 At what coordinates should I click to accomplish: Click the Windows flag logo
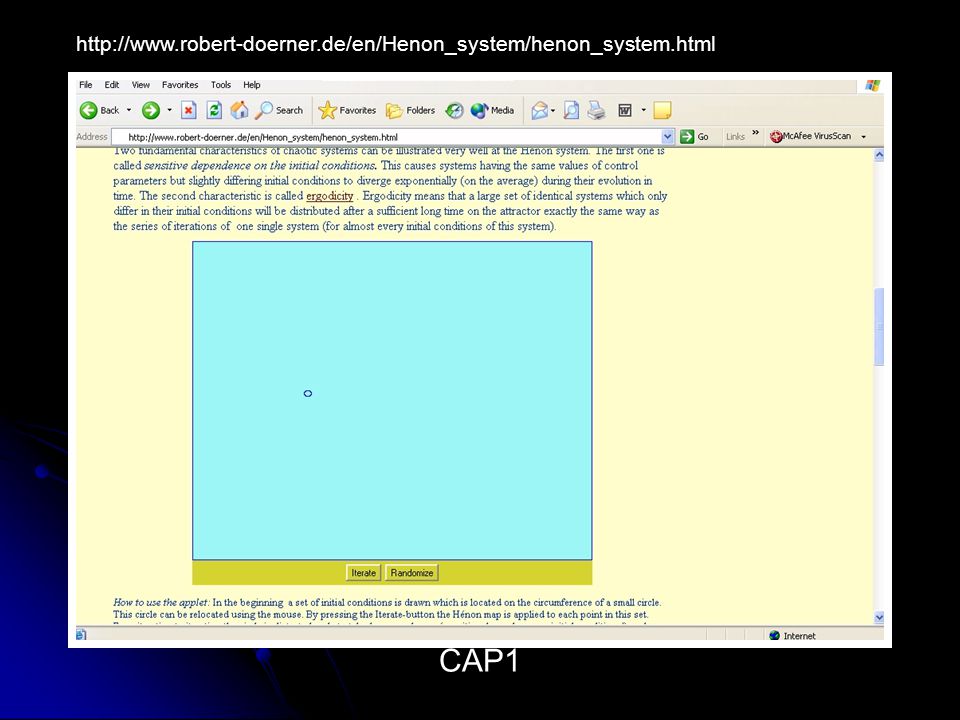(x=872, y=85)
